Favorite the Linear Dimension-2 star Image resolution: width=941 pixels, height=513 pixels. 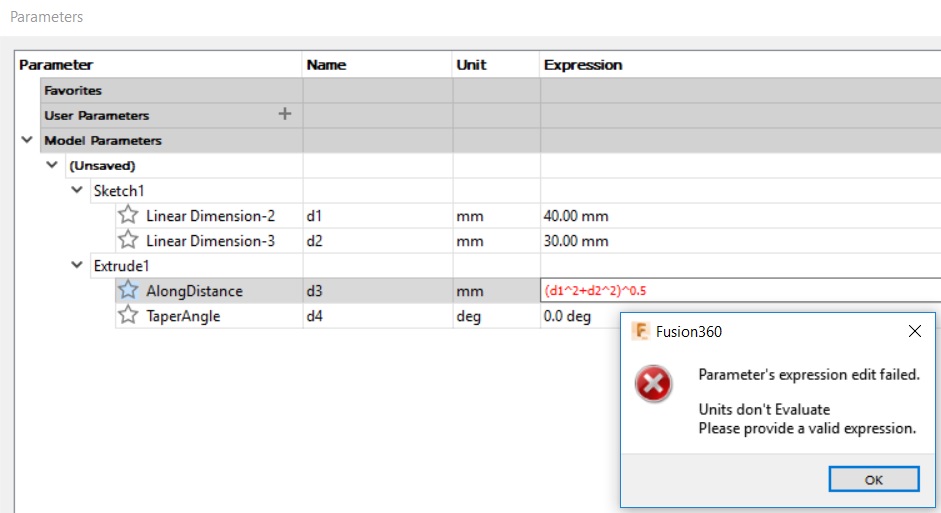[128, 215]
